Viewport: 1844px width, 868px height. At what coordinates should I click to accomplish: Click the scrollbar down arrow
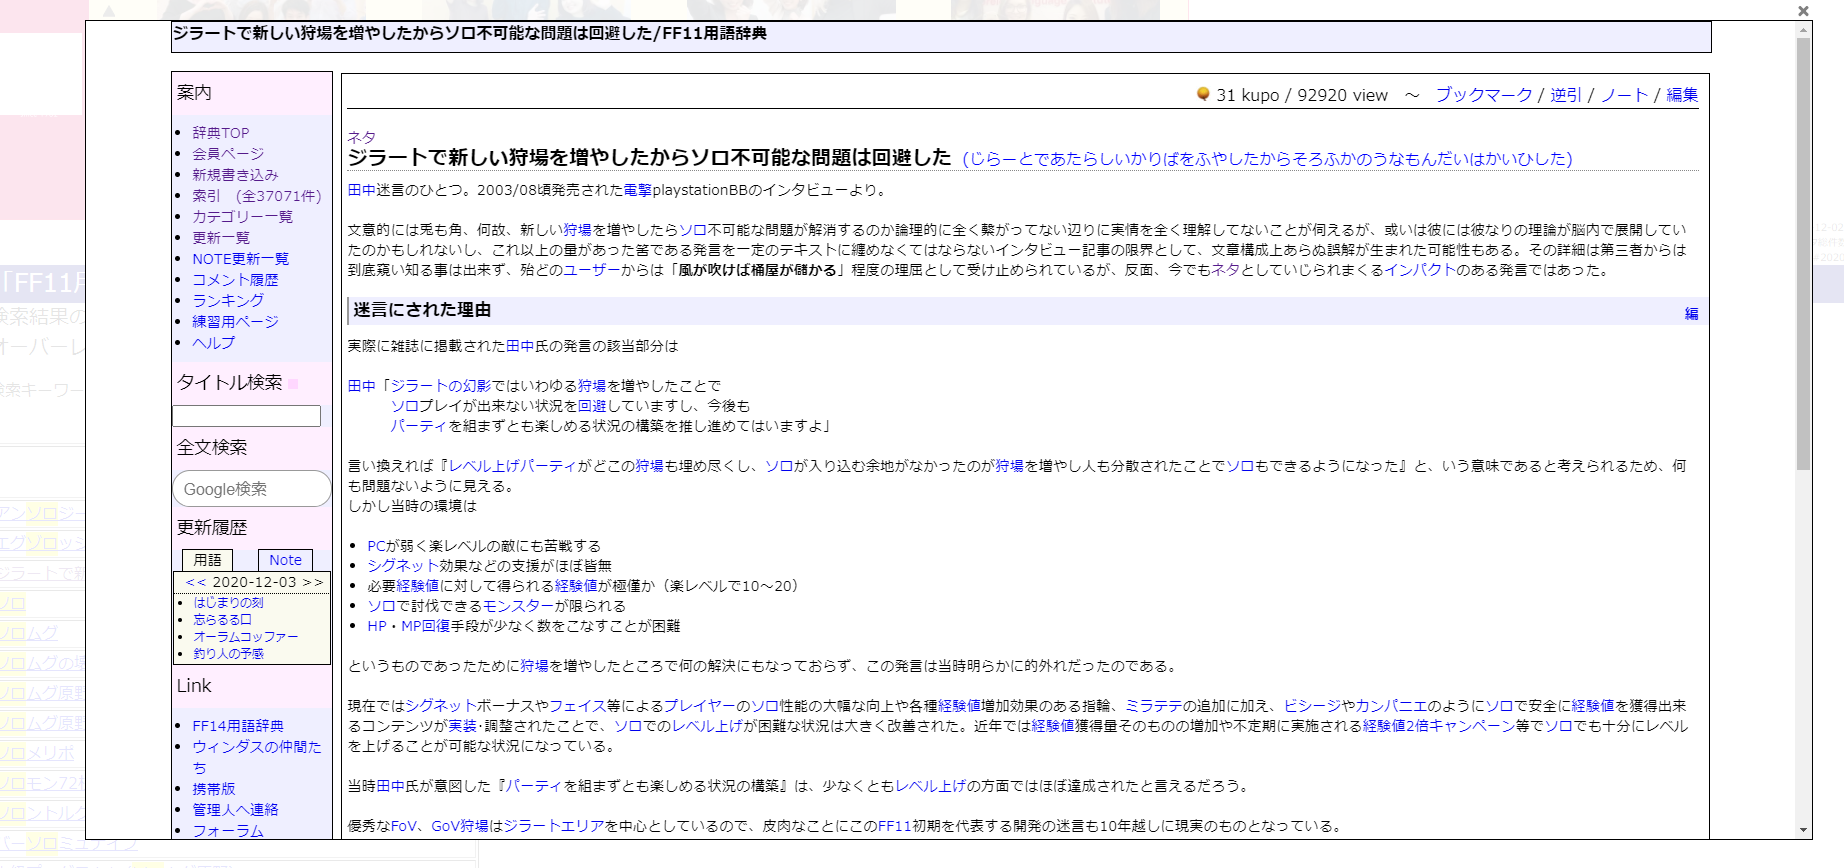tap(1804, 830)
